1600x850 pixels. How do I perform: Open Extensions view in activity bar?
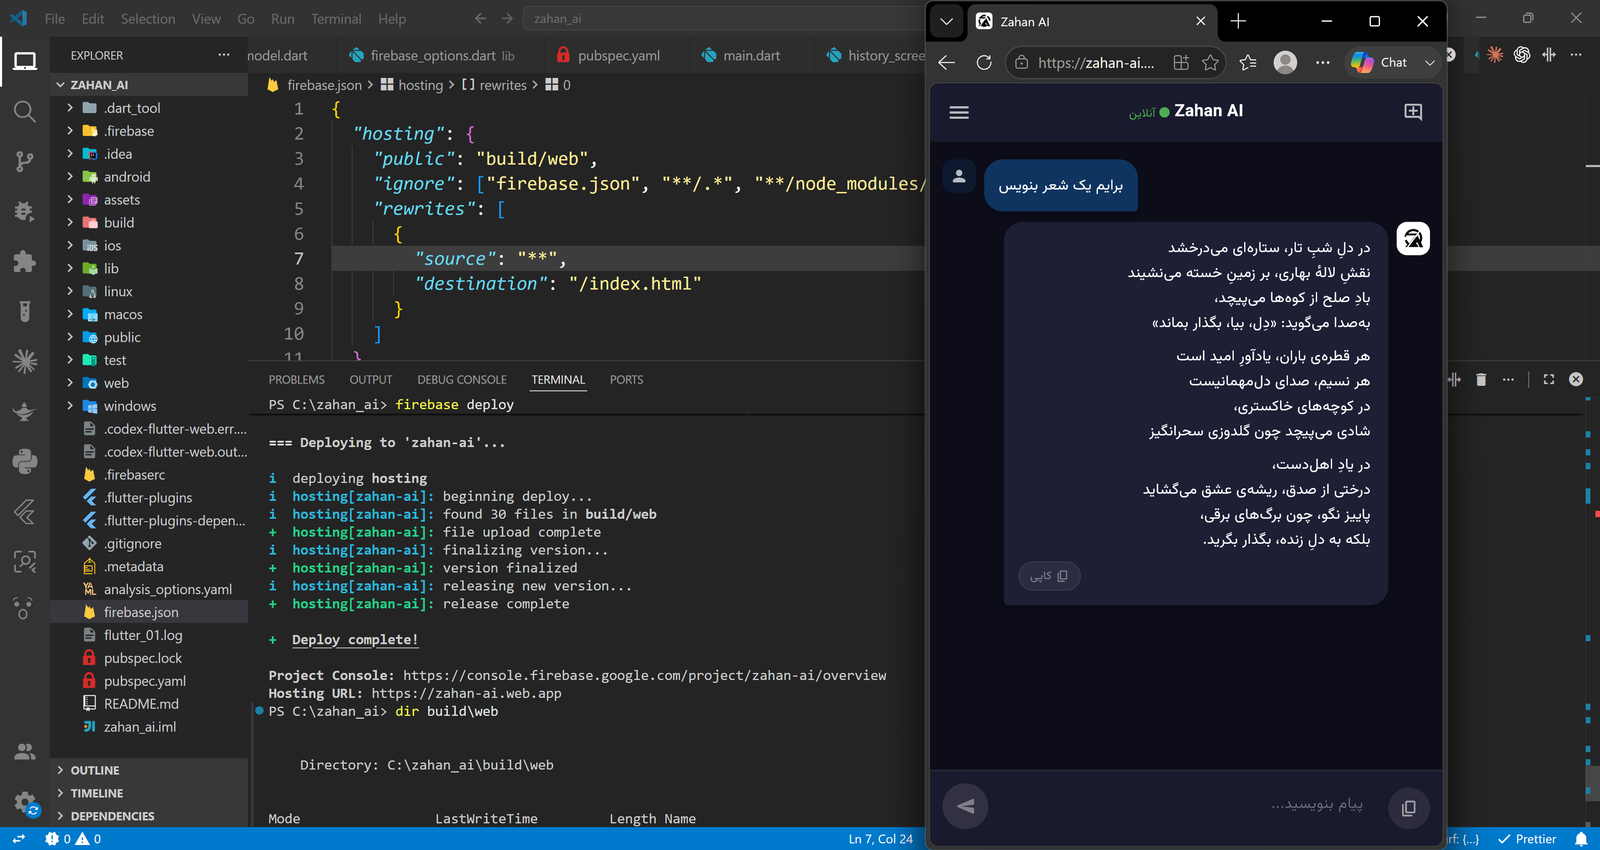click(x=25, y=261)
